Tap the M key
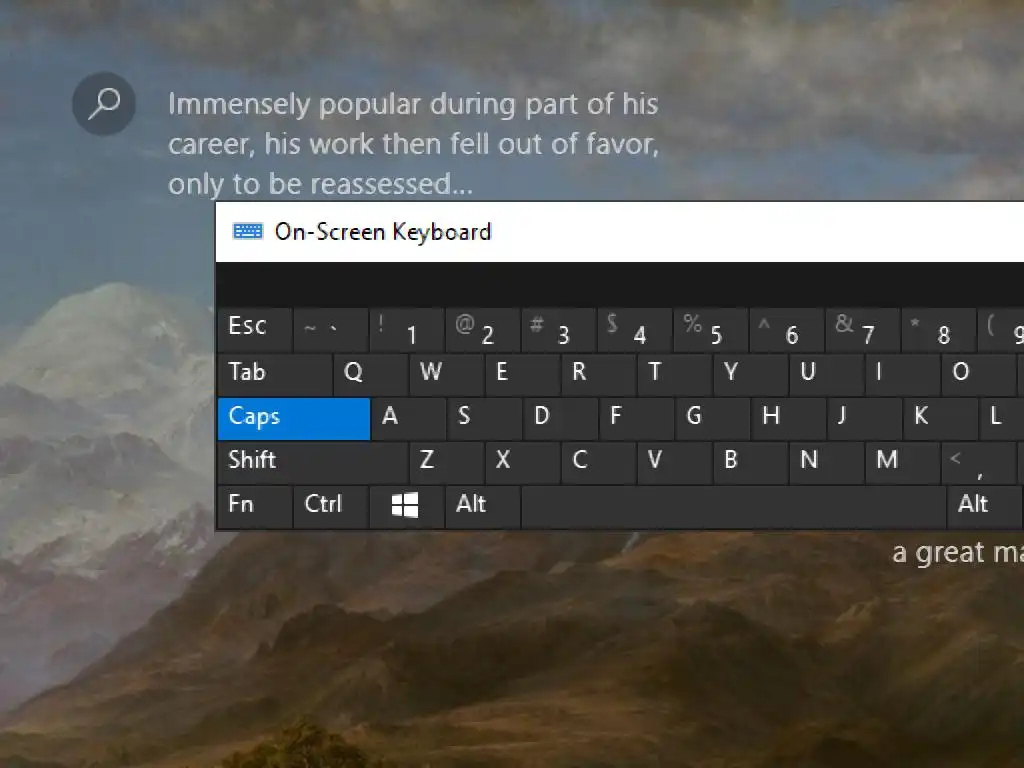The image size is (1024, 768). click(x=903, y=462)
